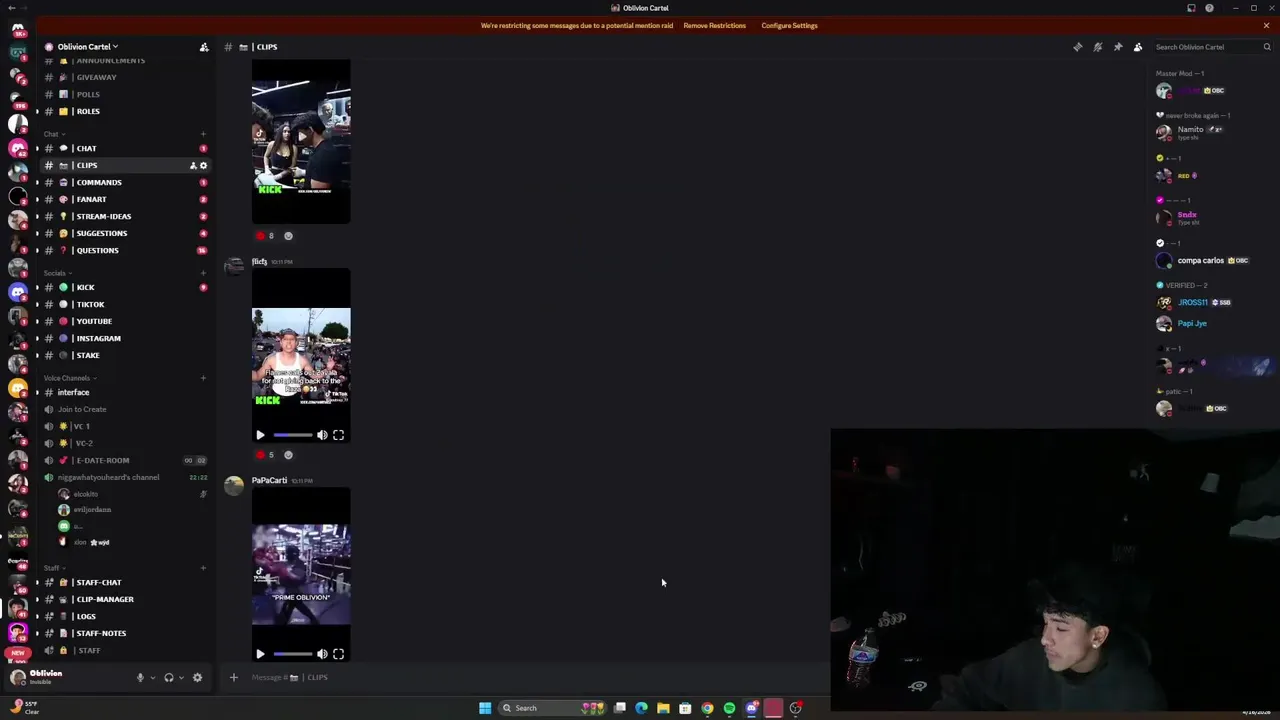This screenshot has width=1280, height=720.
Task: Open the STAFF-CHAT channel
Action: 125,582
